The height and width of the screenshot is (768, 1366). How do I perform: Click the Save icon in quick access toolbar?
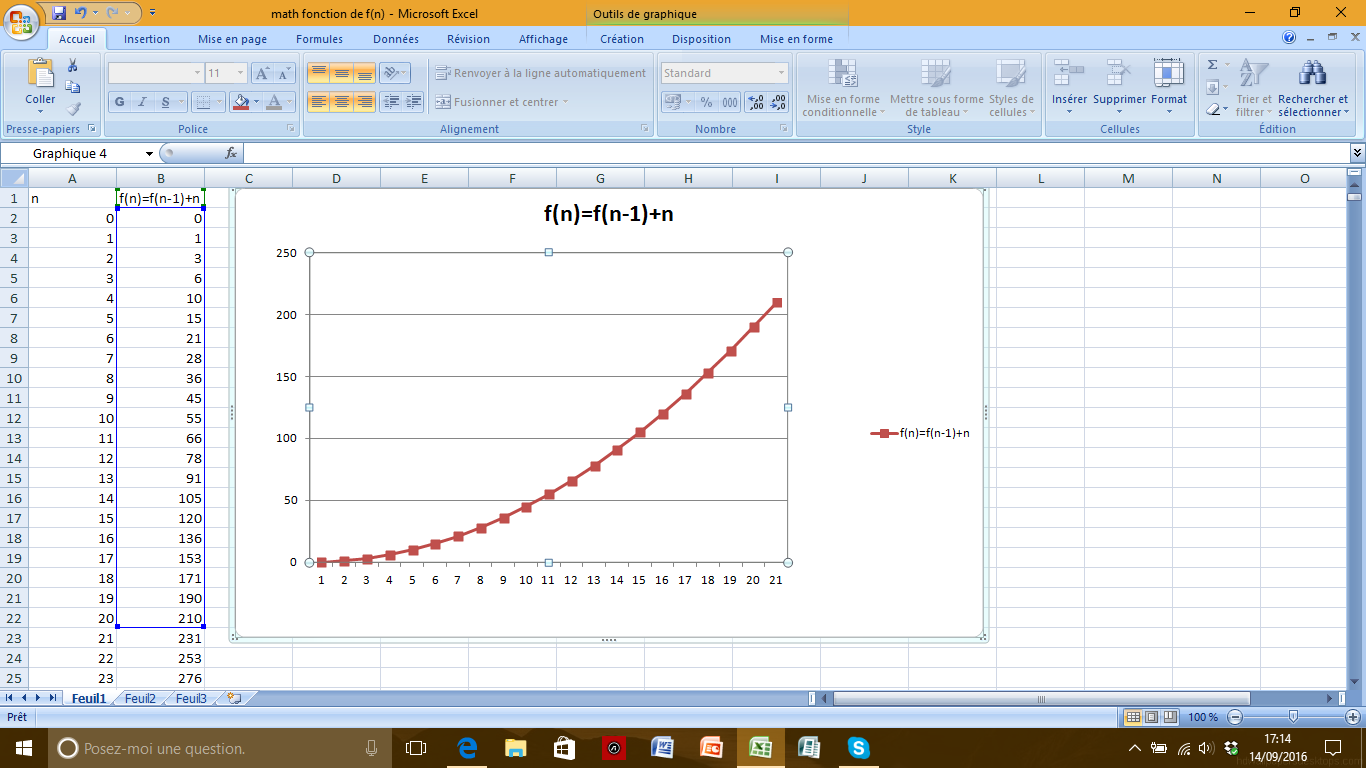pyautogui.click(x=59, y=13)
